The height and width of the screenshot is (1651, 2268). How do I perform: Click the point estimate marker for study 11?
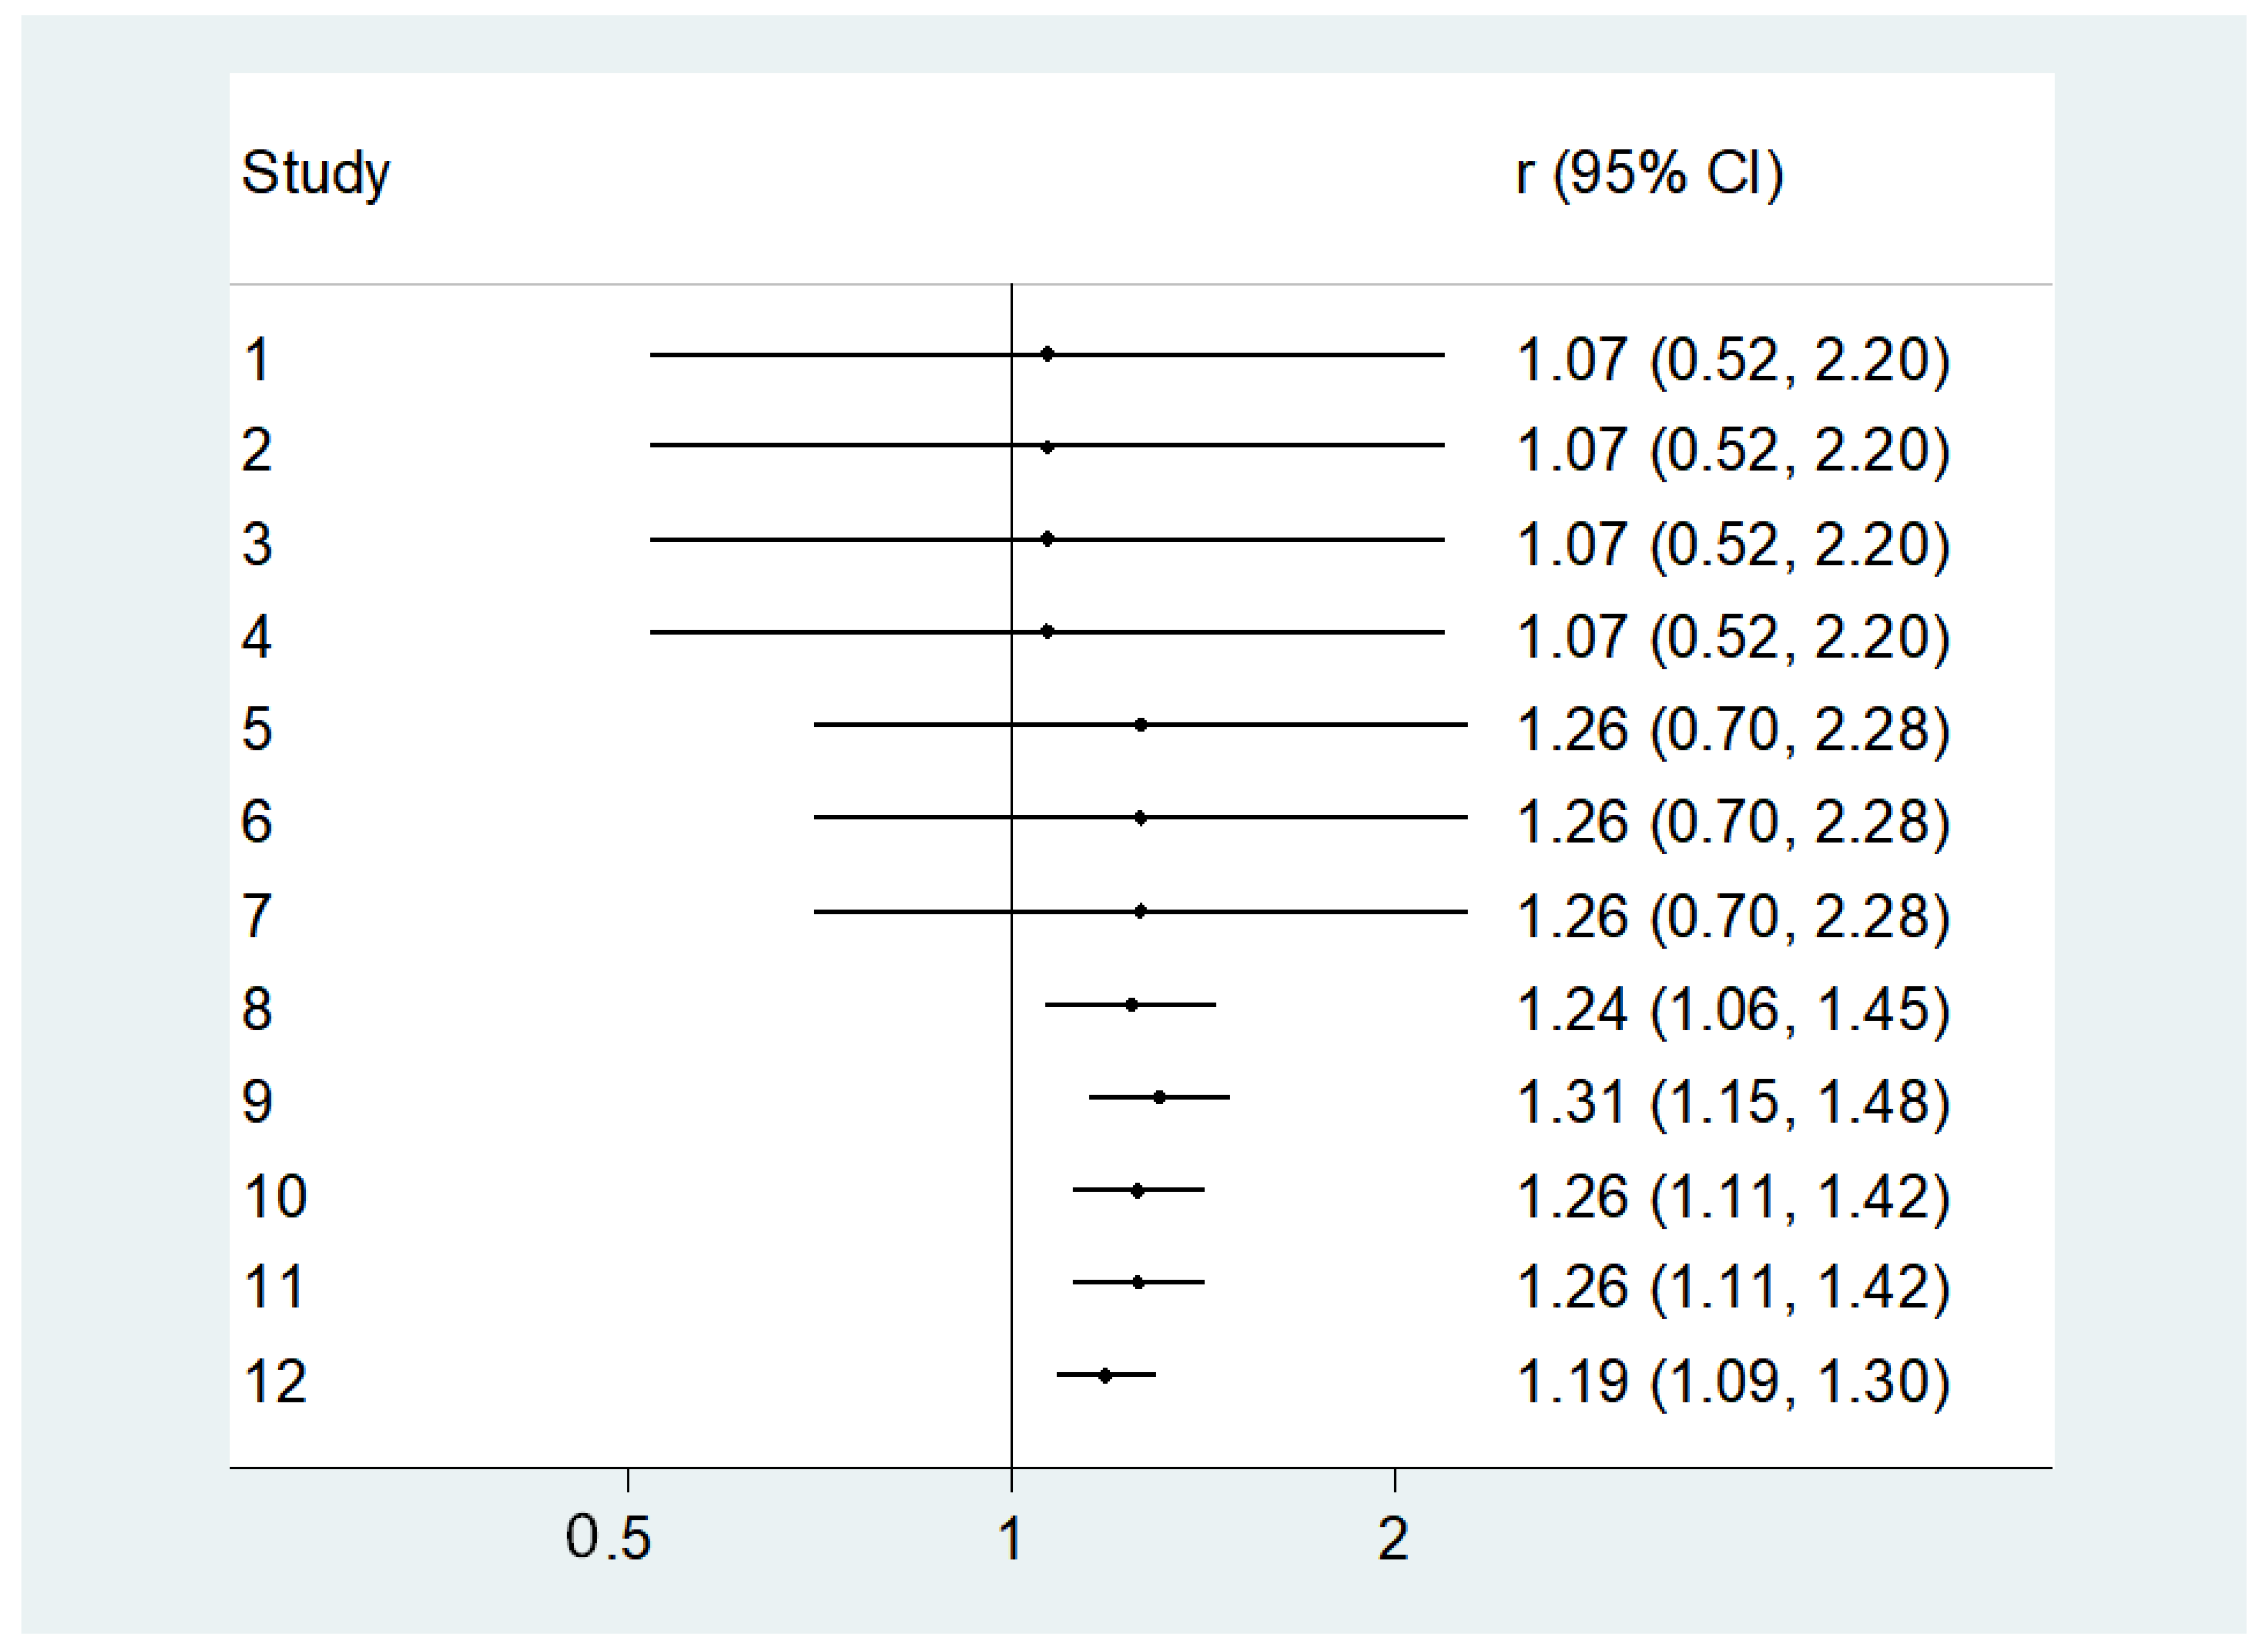1138,1282
